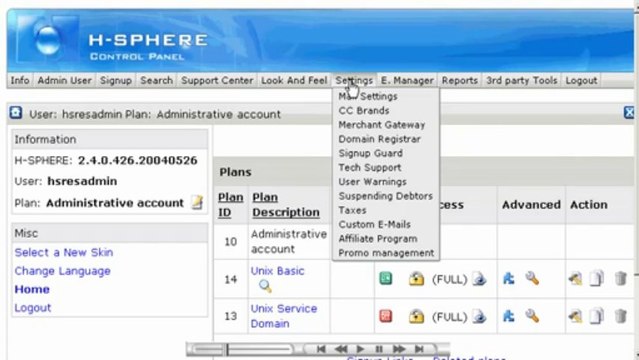Open the Support Center menu
This screenshot has height=360, width=639.
(217, 80)
